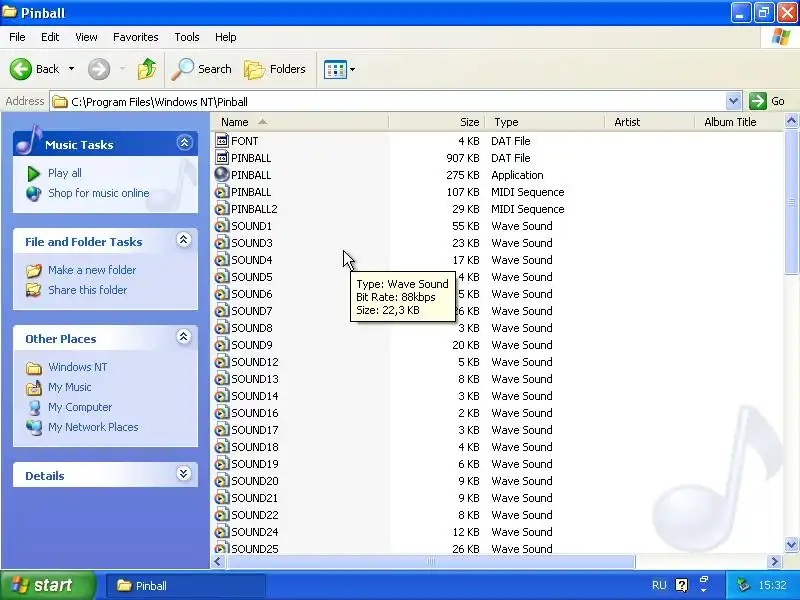
Task: Select the SOUND7 file icon
Action: coord(221,311)
